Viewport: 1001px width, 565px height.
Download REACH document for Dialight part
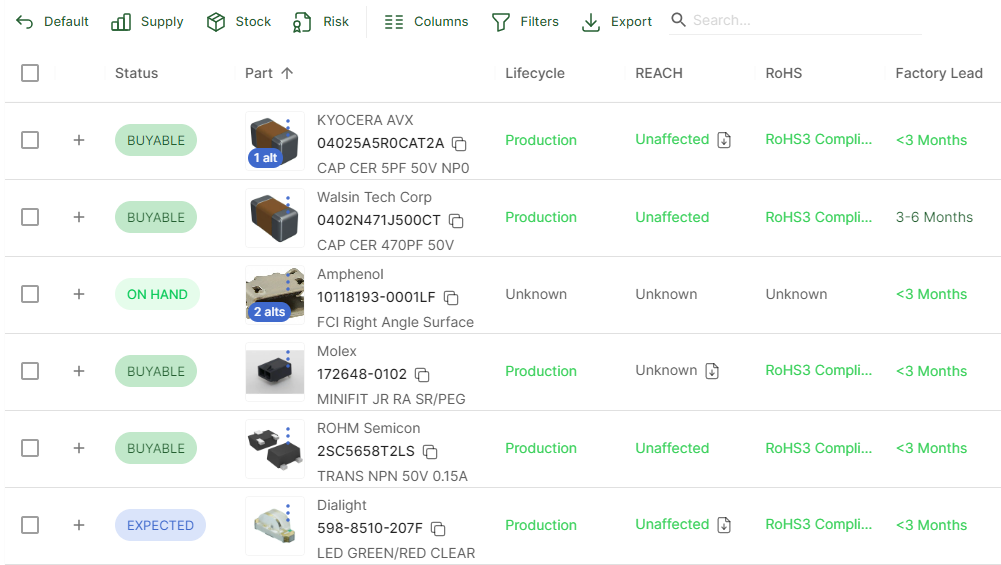pyautogui.click(x=724, y=525)
